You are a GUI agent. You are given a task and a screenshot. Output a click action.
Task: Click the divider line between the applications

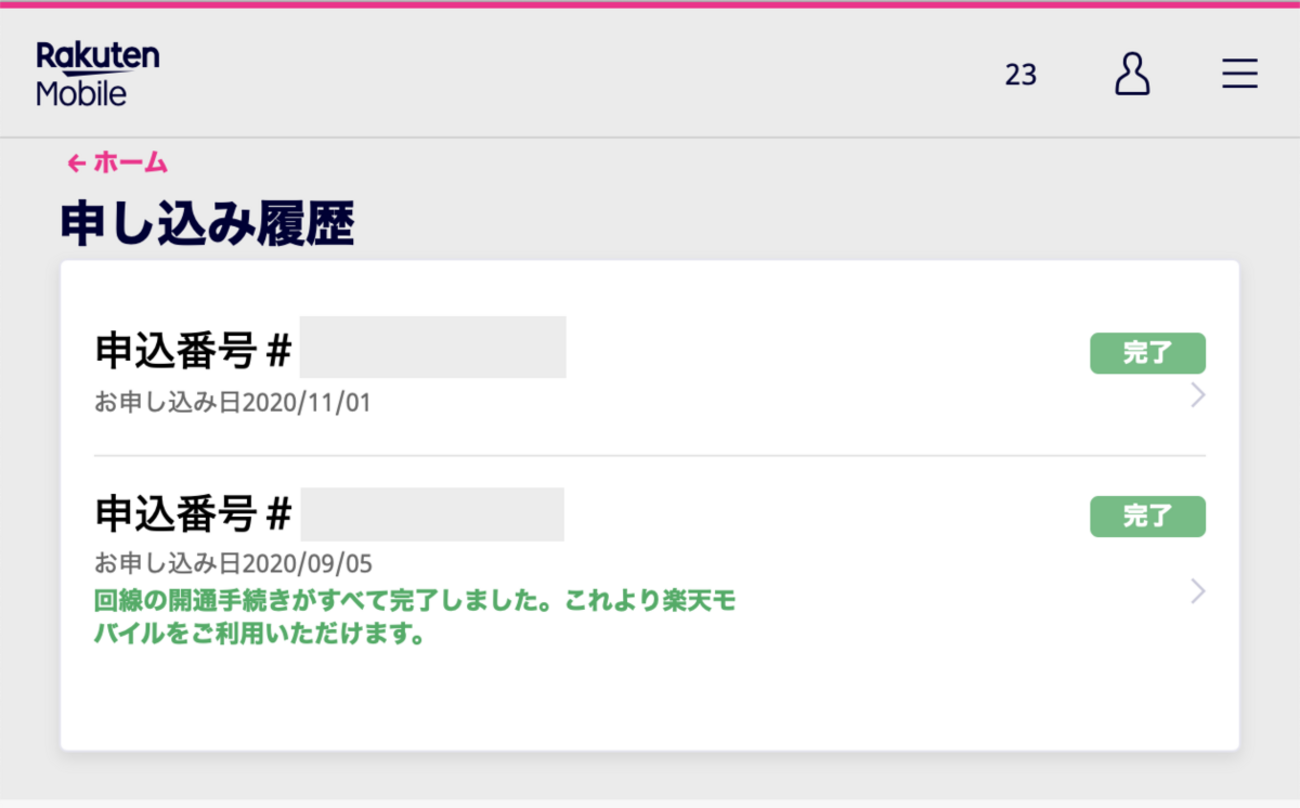(x=650, y=456)
